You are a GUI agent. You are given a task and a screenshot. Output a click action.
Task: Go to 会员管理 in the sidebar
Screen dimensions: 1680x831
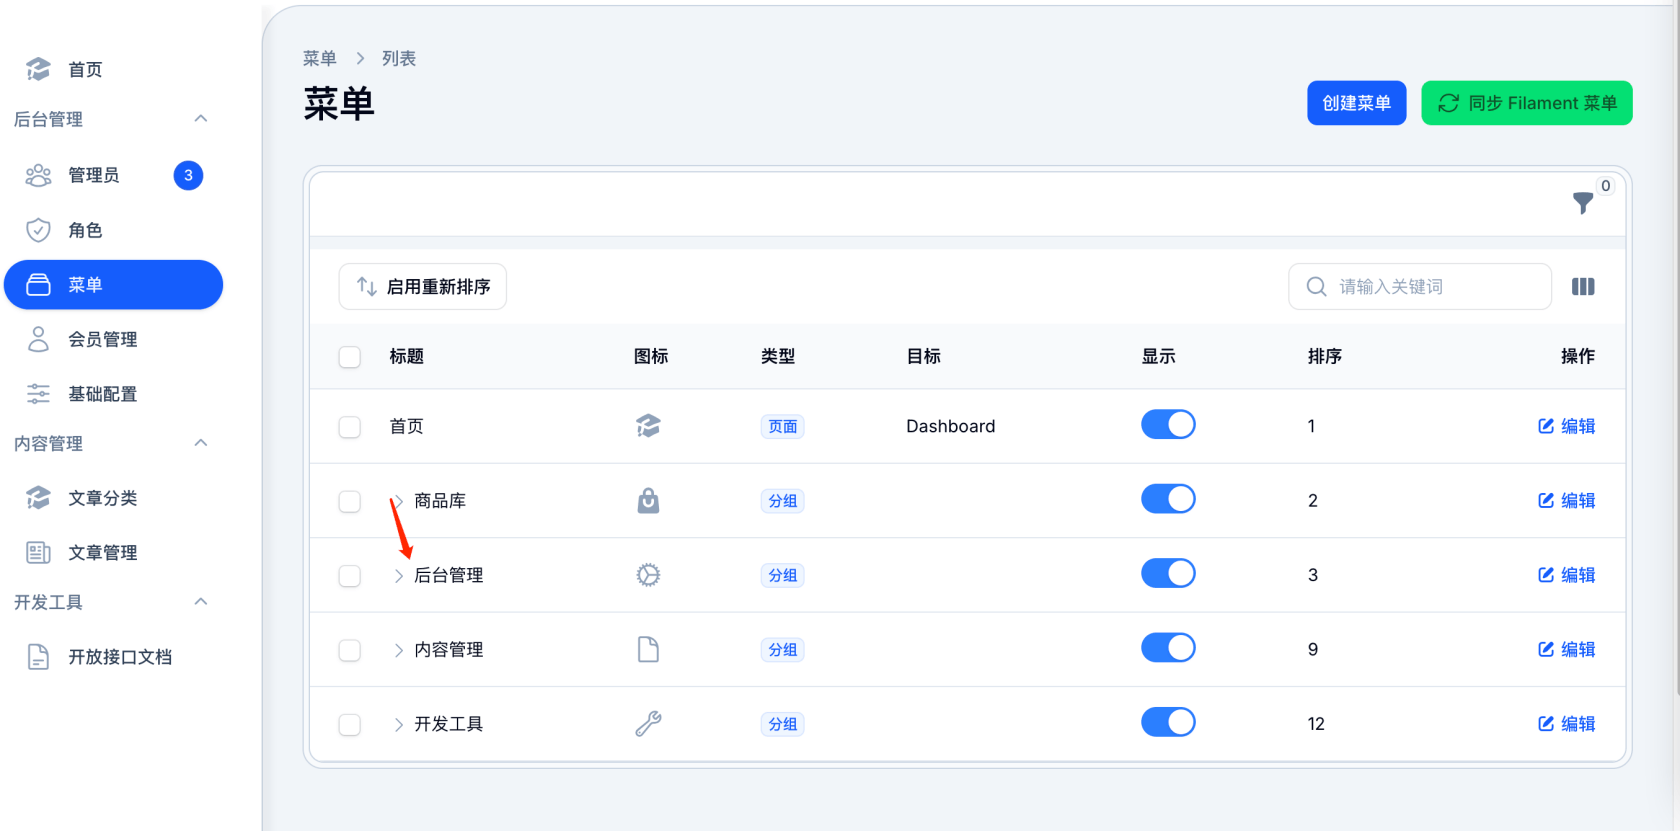[102, 340]
